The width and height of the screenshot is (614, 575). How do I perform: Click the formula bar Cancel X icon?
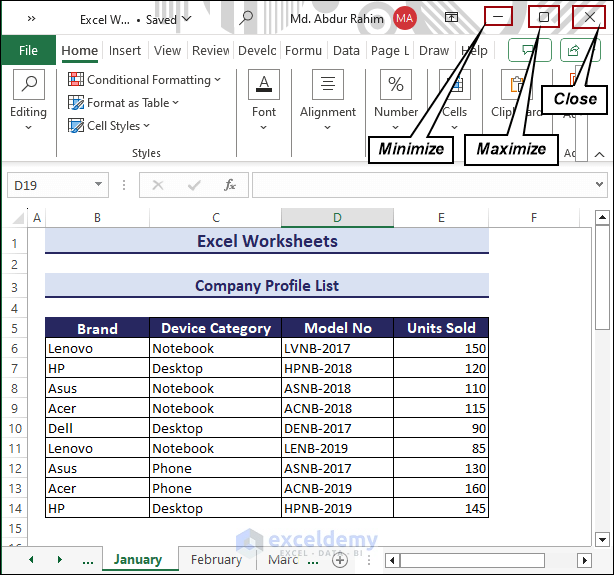coord(157,185)
